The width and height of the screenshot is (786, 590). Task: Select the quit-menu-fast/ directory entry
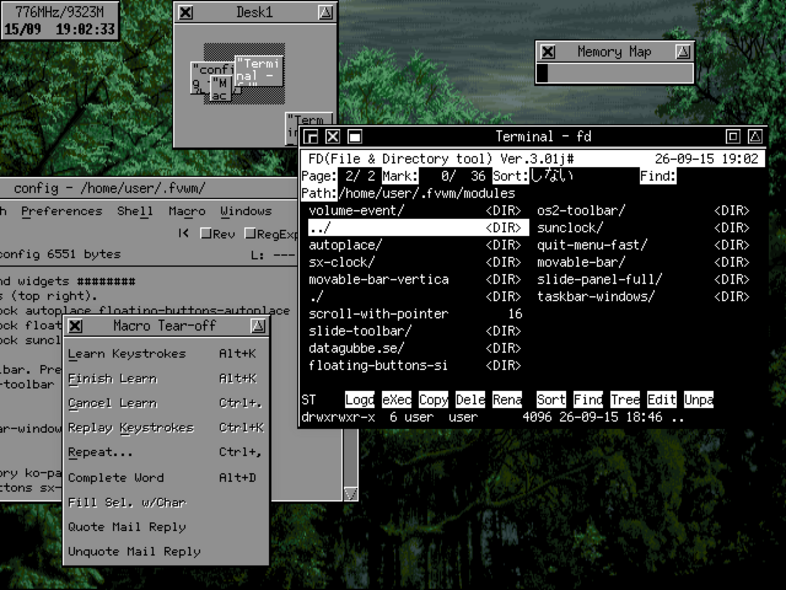tap(644, 245)
